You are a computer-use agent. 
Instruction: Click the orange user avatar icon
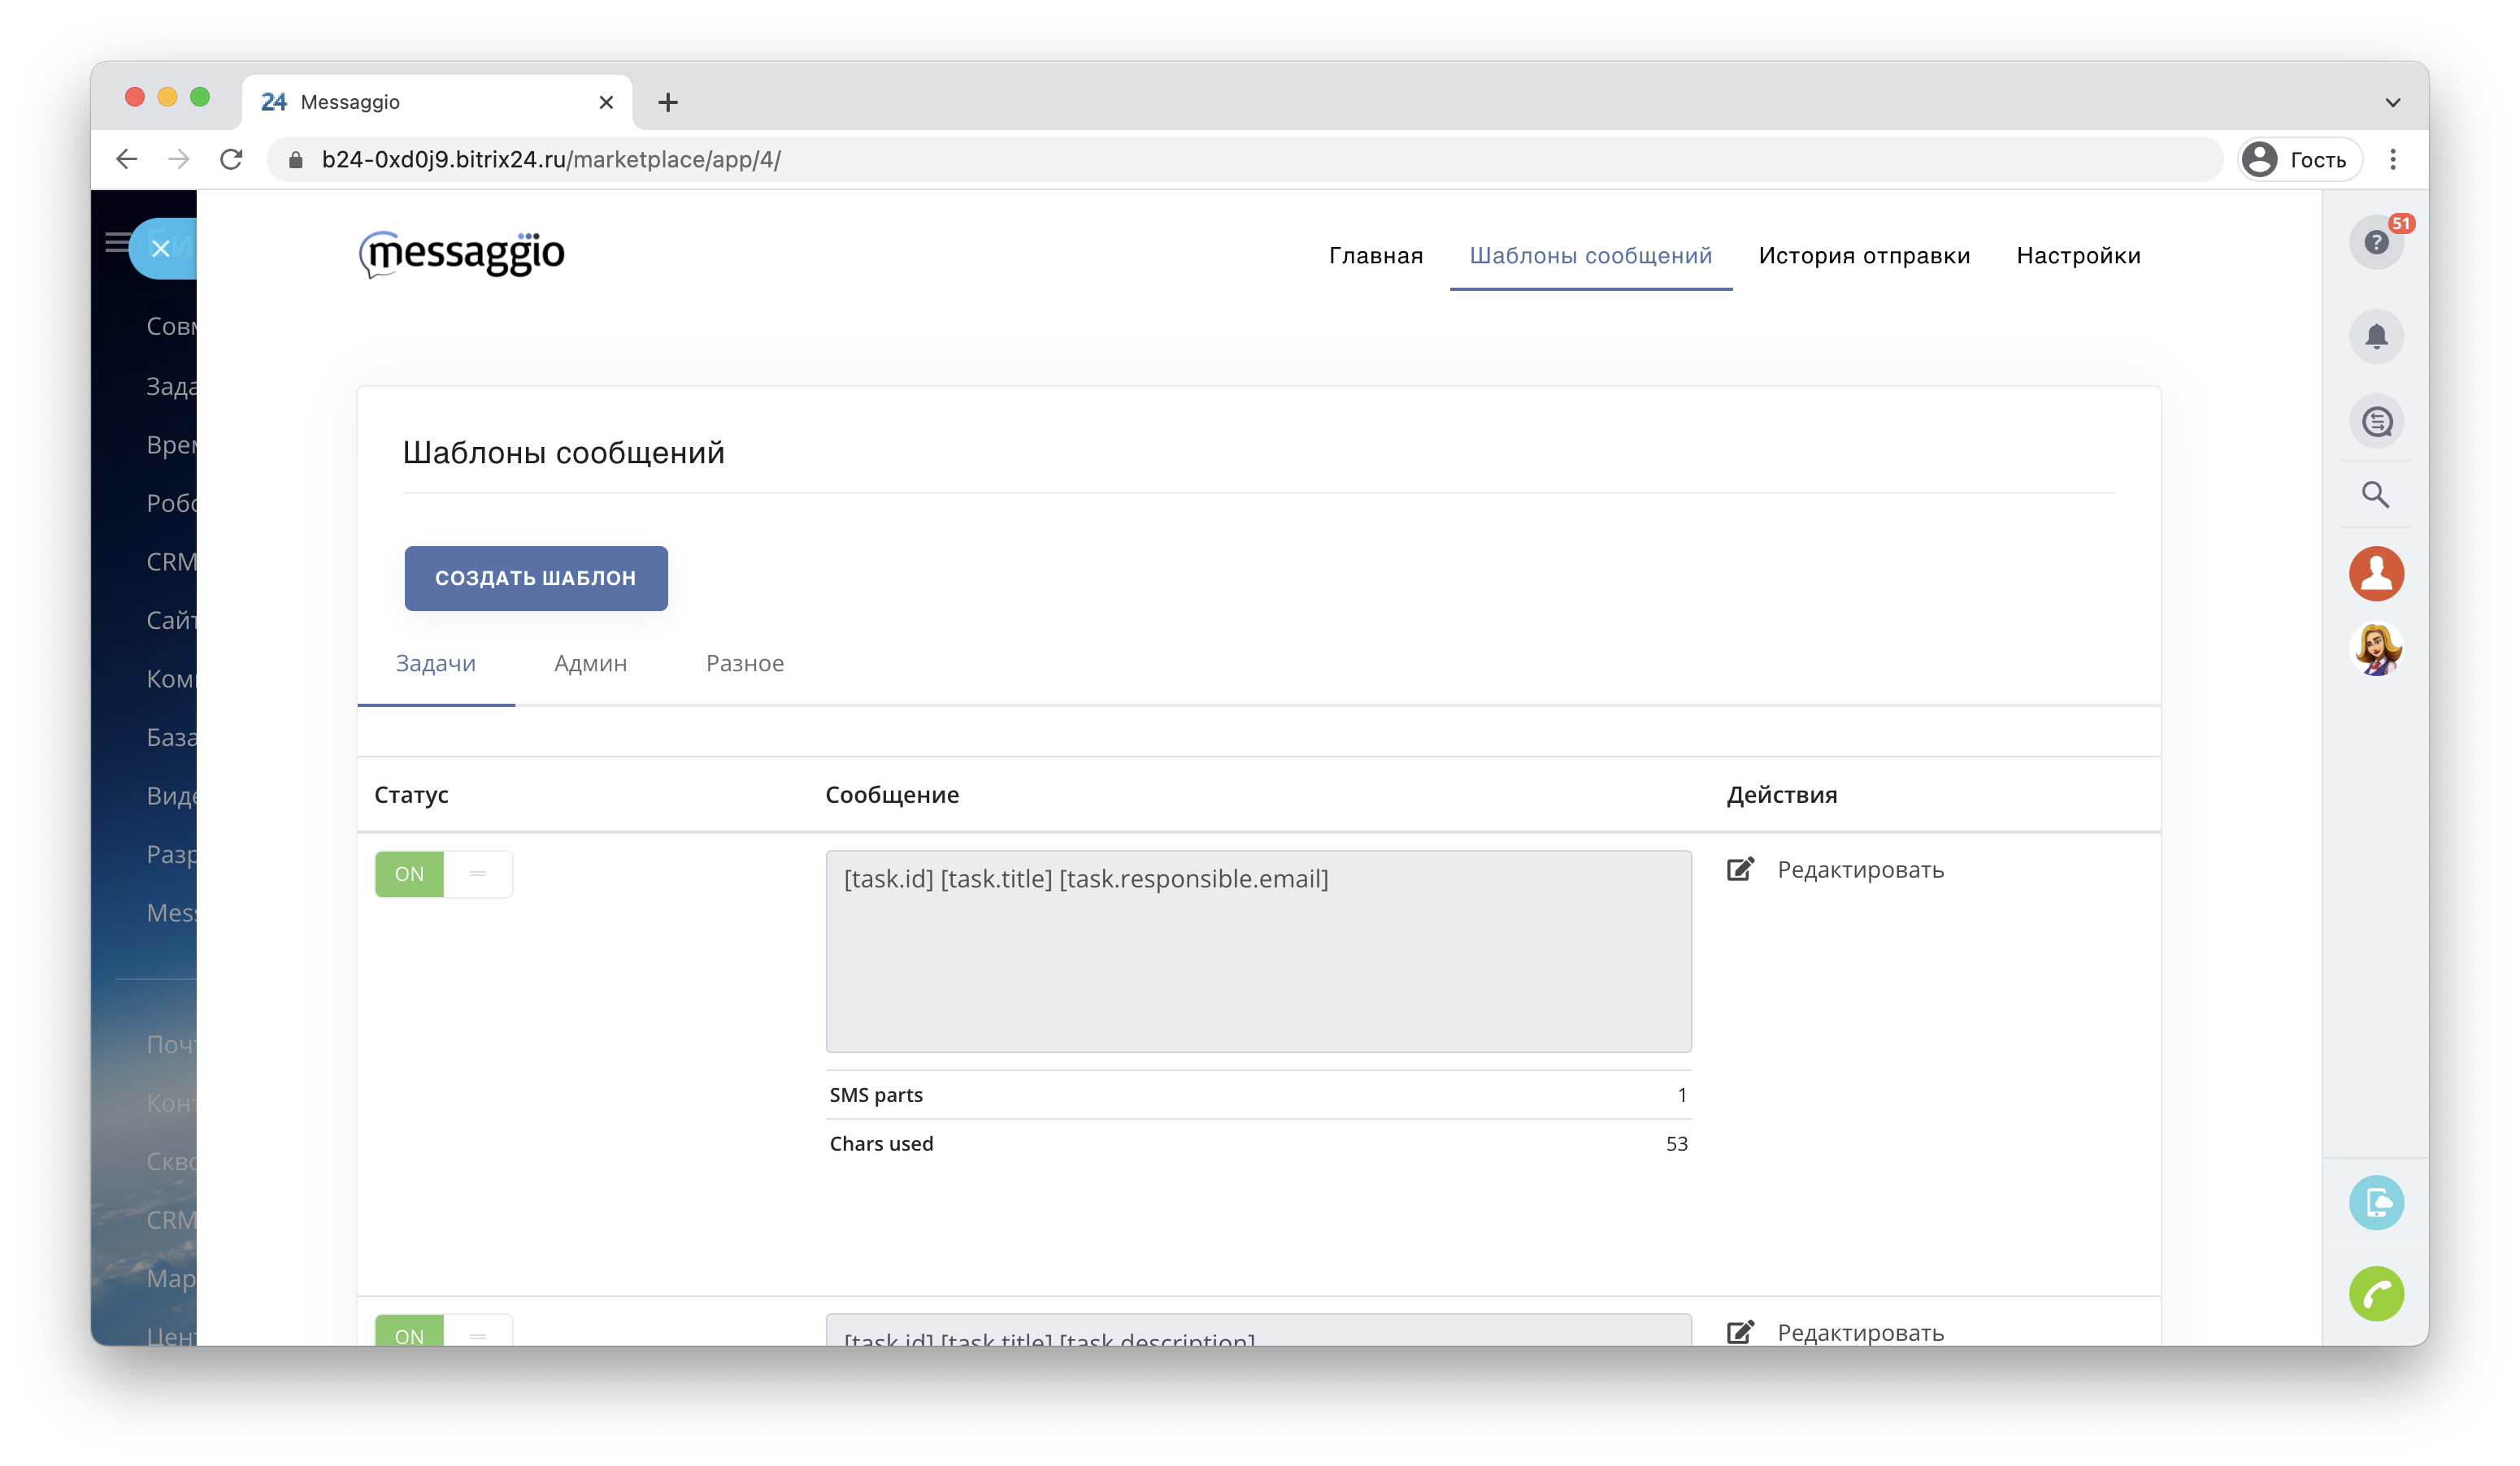coord(2375,574)
